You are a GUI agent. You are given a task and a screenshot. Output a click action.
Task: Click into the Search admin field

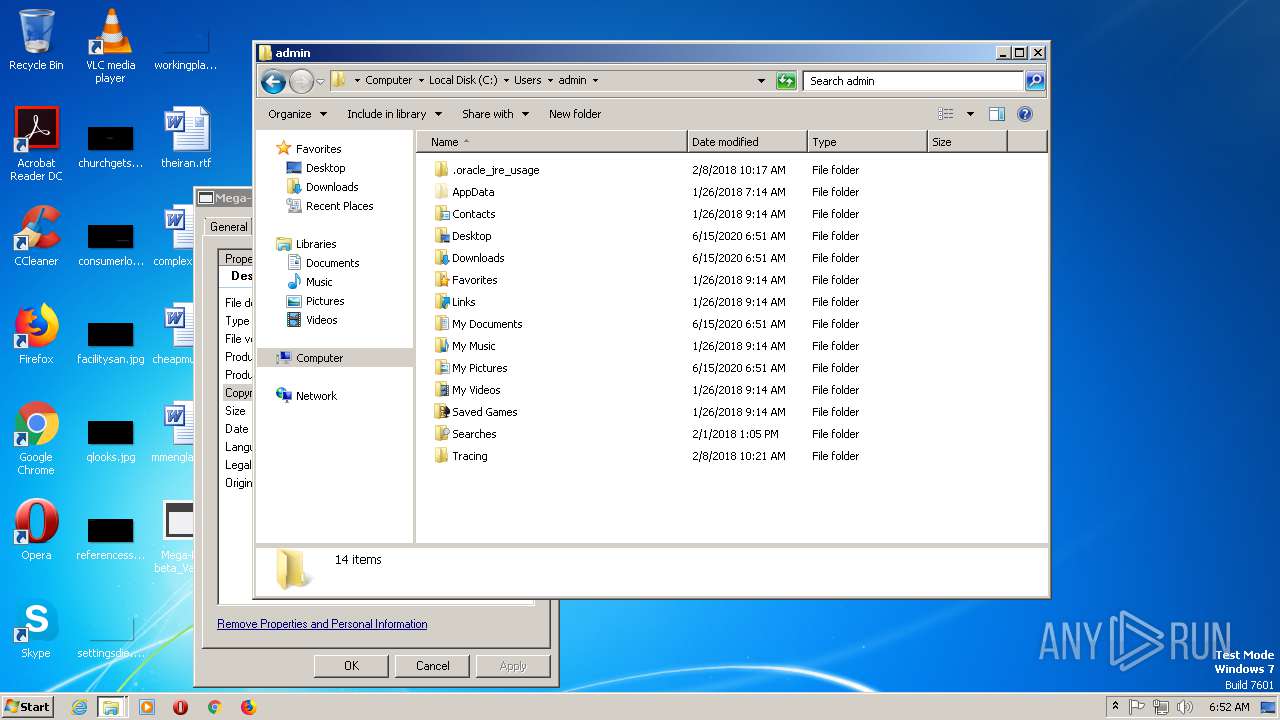coord(913,81)
